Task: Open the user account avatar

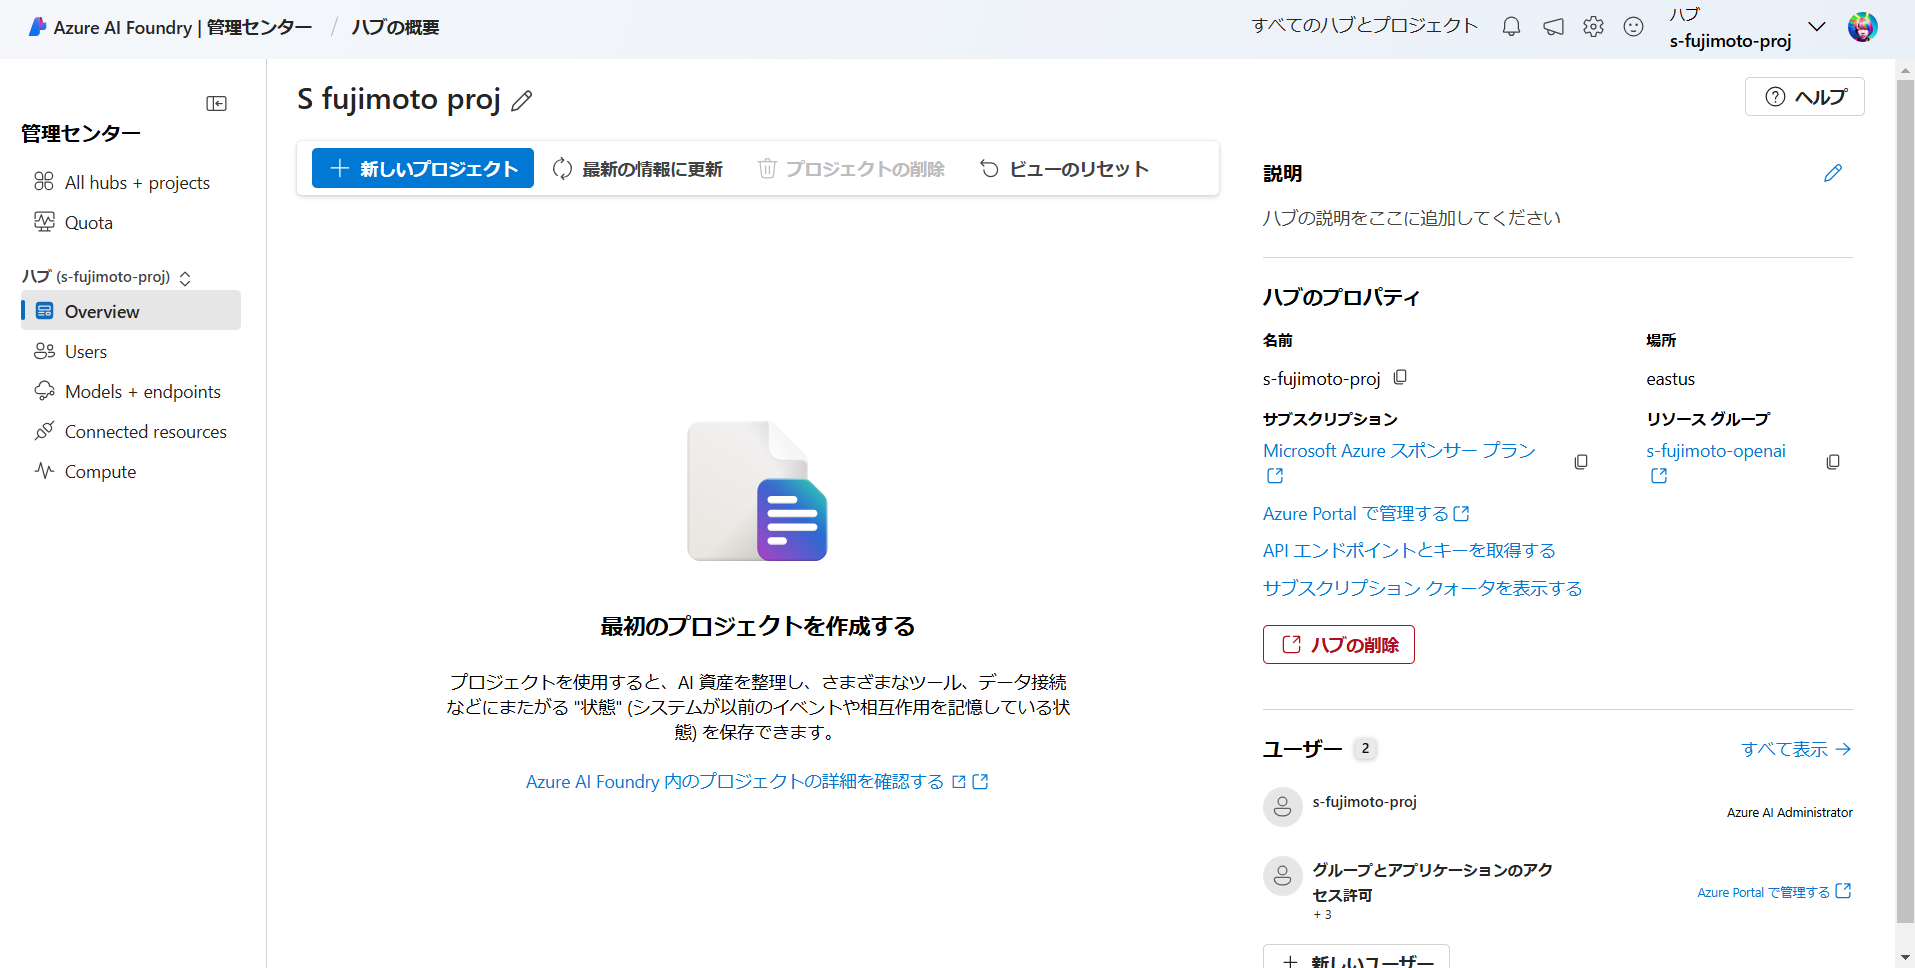Action: tap(1862, 27)
